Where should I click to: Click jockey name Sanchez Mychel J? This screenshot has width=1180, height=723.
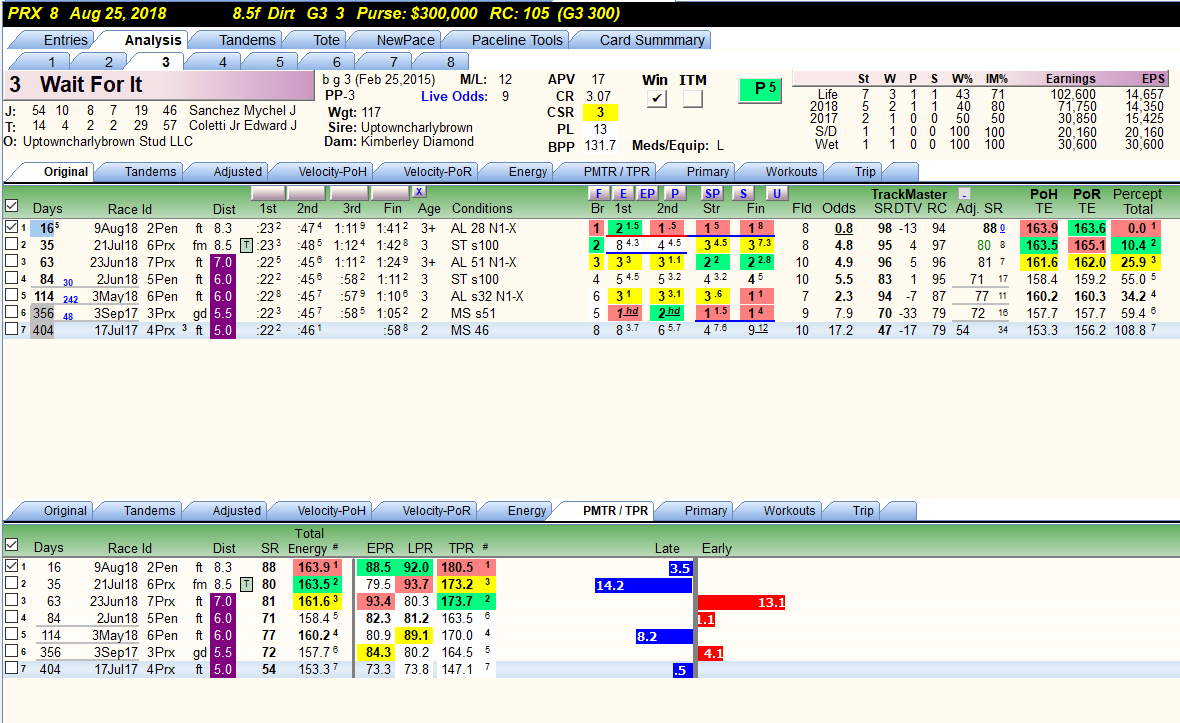pos(242,111)
